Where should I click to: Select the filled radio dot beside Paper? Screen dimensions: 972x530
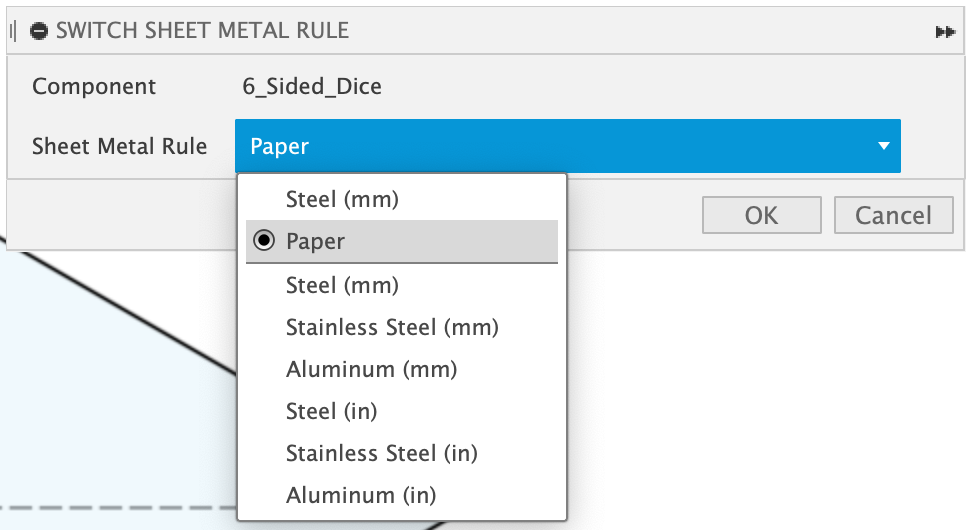click(265, 241)
